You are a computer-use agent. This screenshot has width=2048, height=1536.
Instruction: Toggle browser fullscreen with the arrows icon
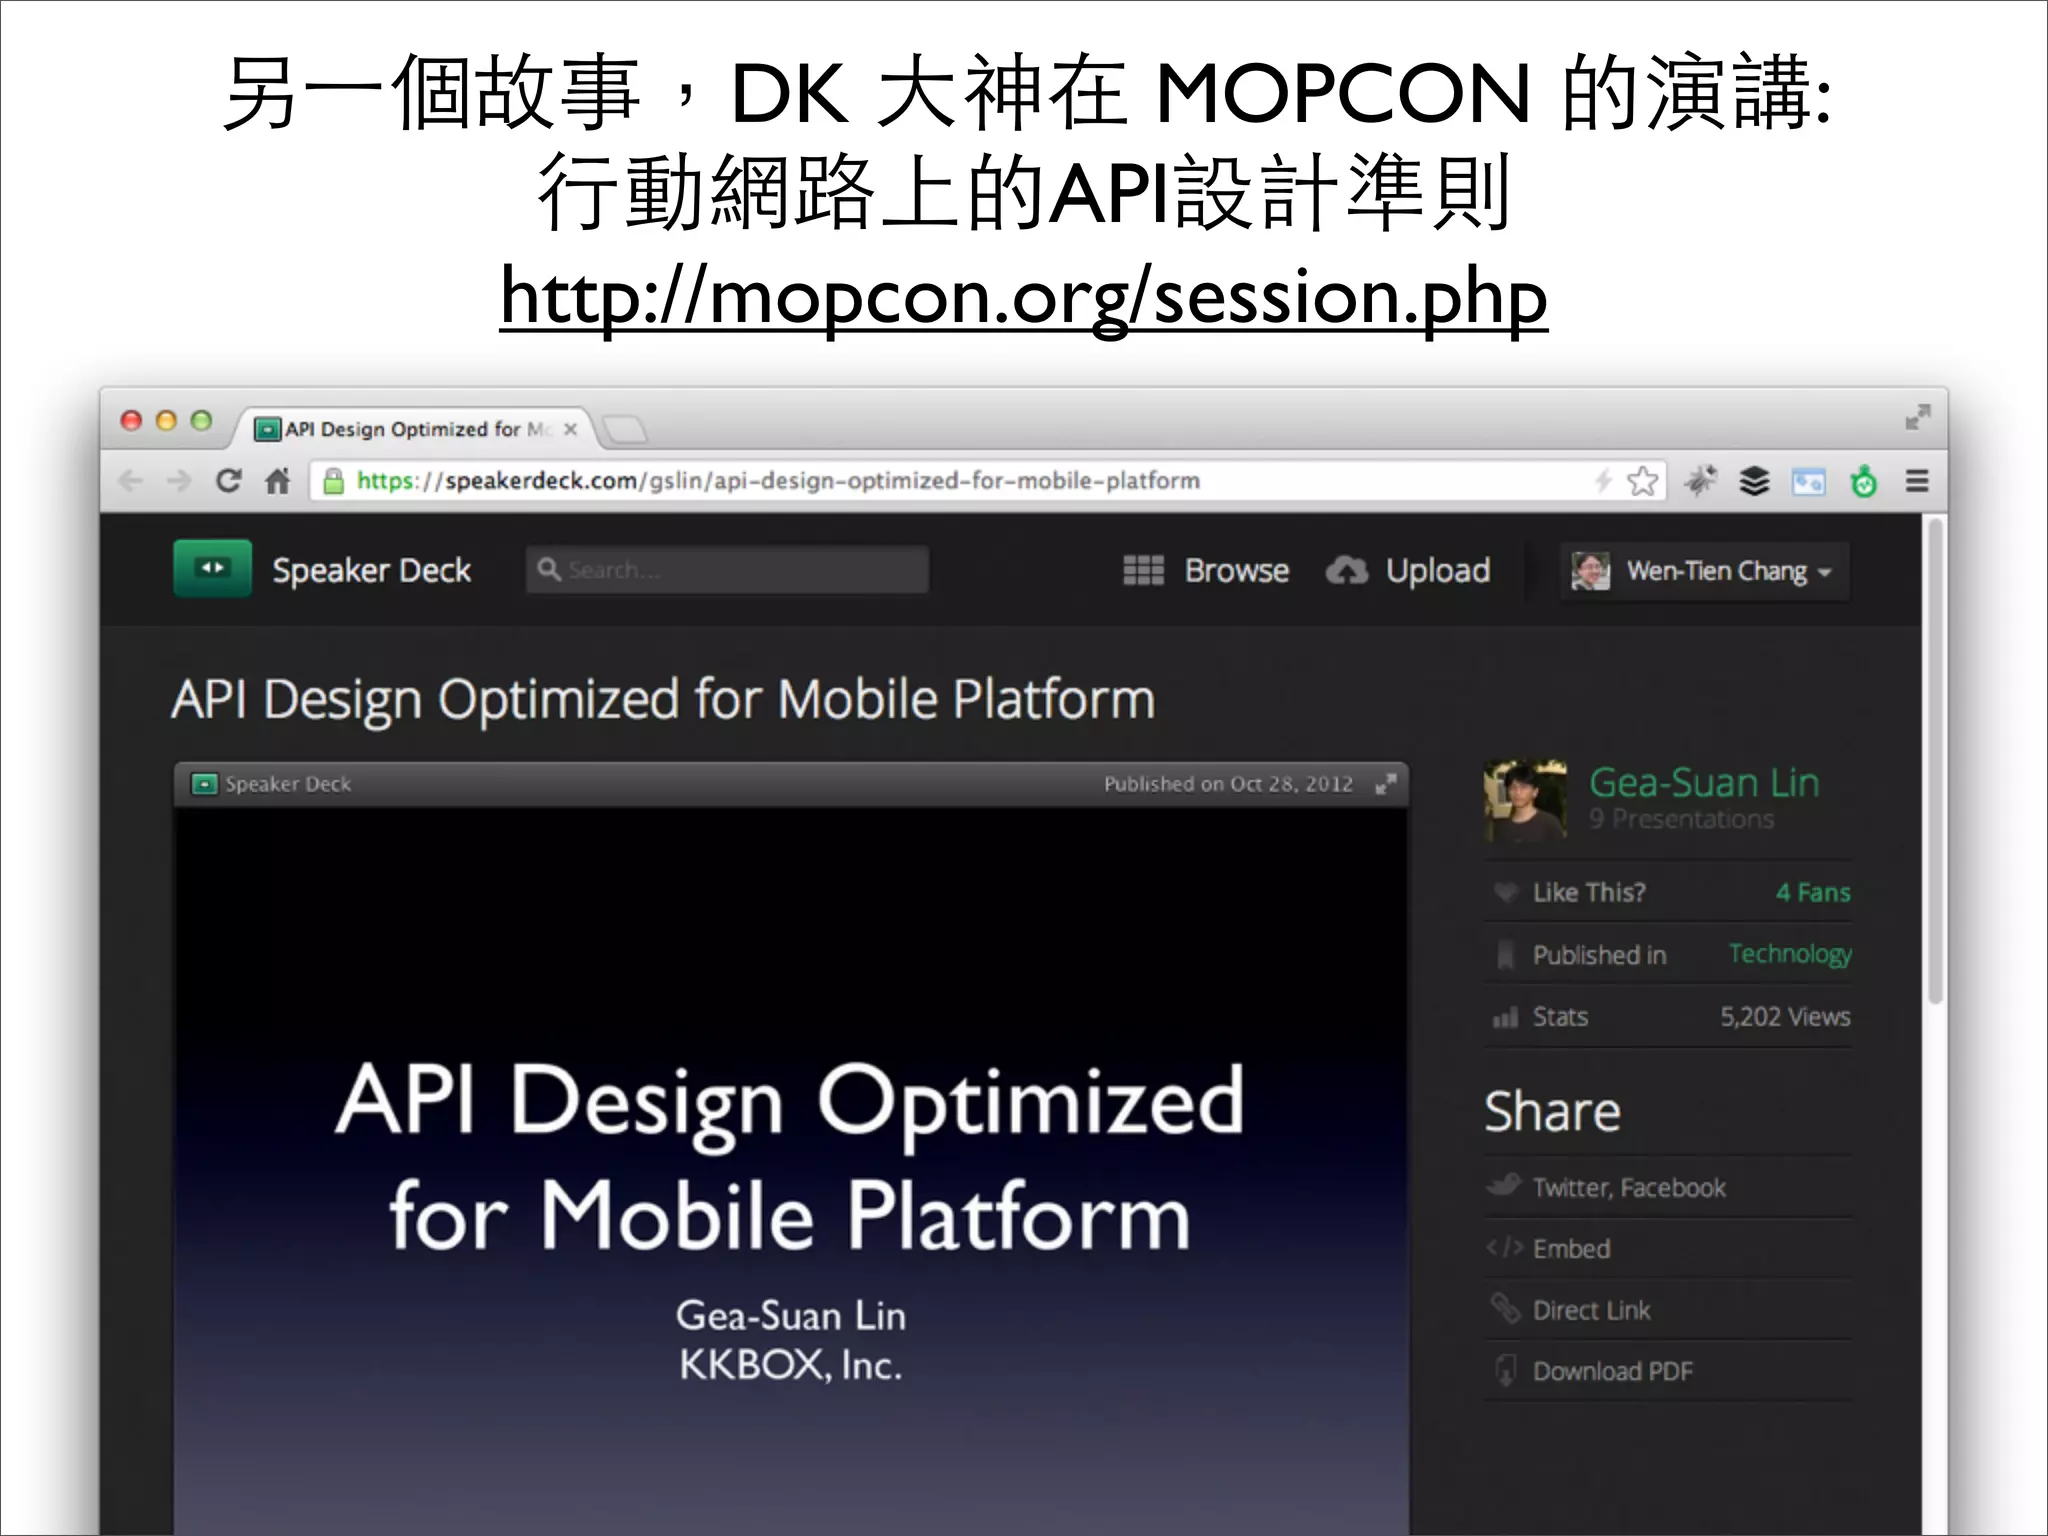point(1917,417)
